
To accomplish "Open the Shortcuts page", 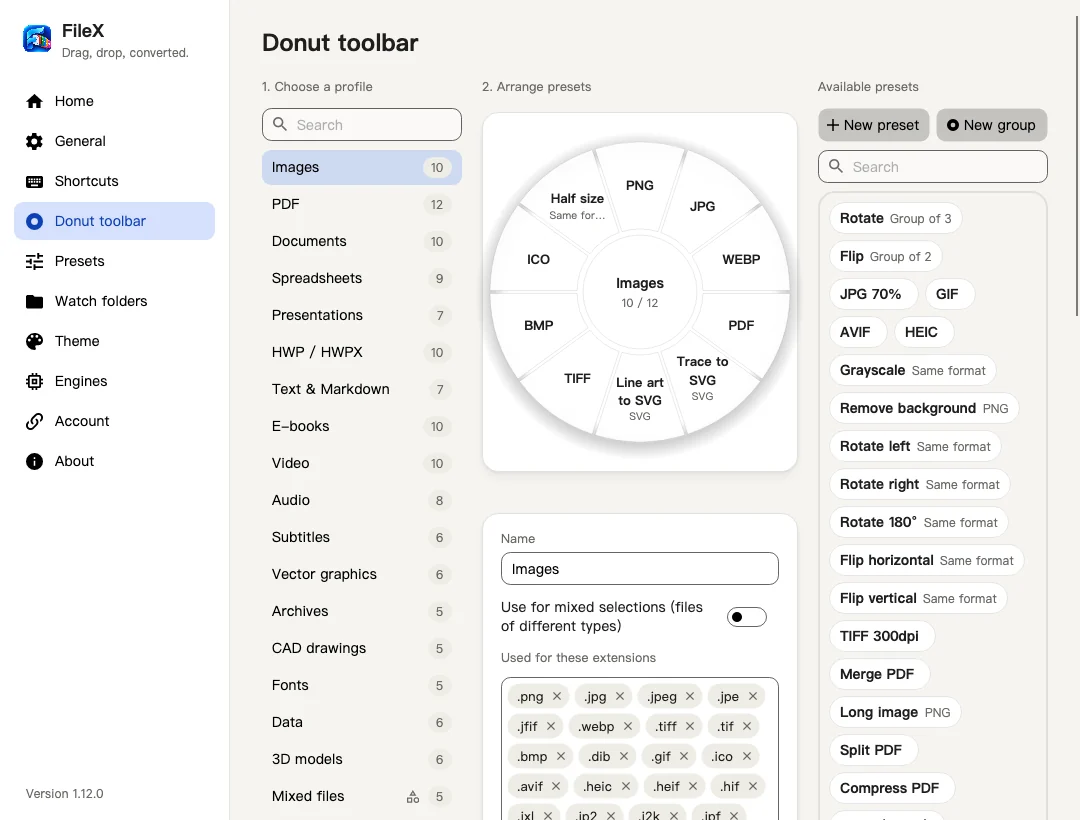I will [114, 181].
